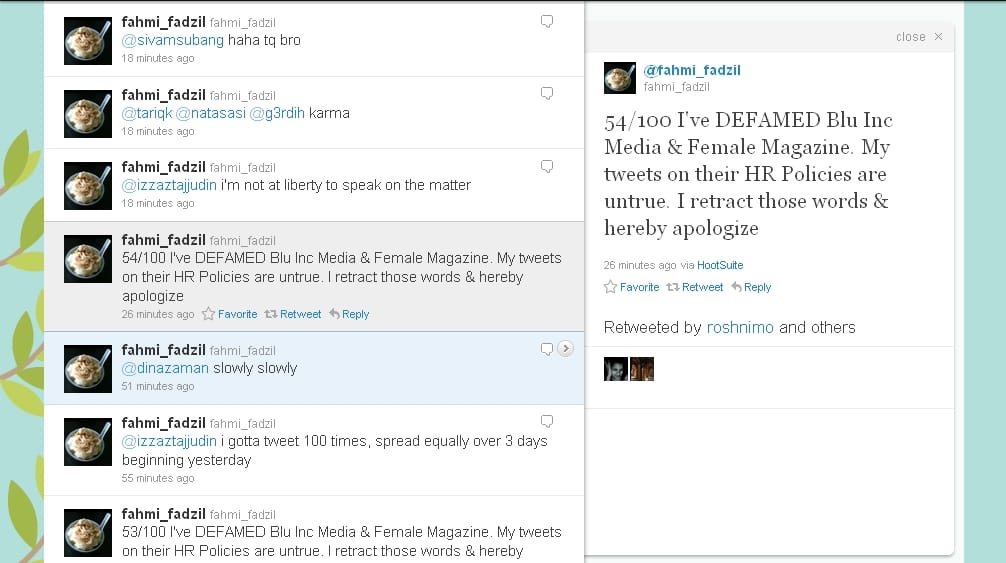This screenshot has width=1006, height=563.
Task: Open @tariqk mention link
Action: pos(147,113)
